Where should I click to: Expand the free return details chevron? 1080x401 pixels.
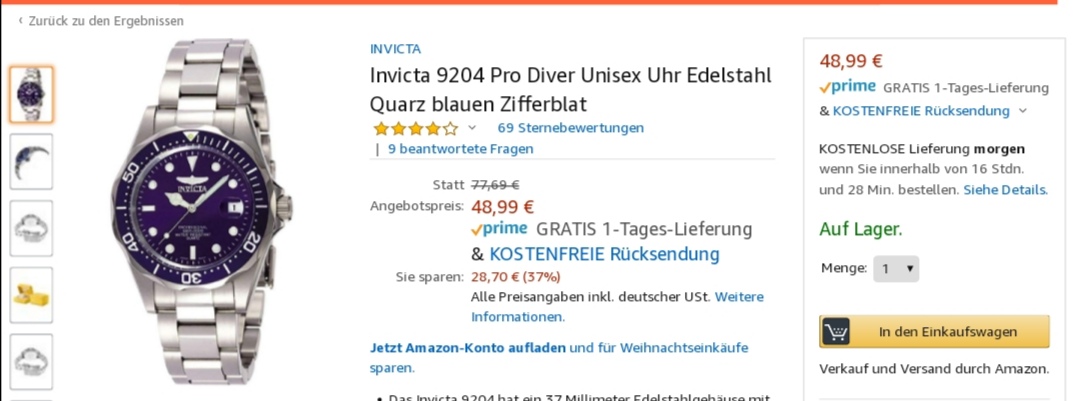(1022, 111)
